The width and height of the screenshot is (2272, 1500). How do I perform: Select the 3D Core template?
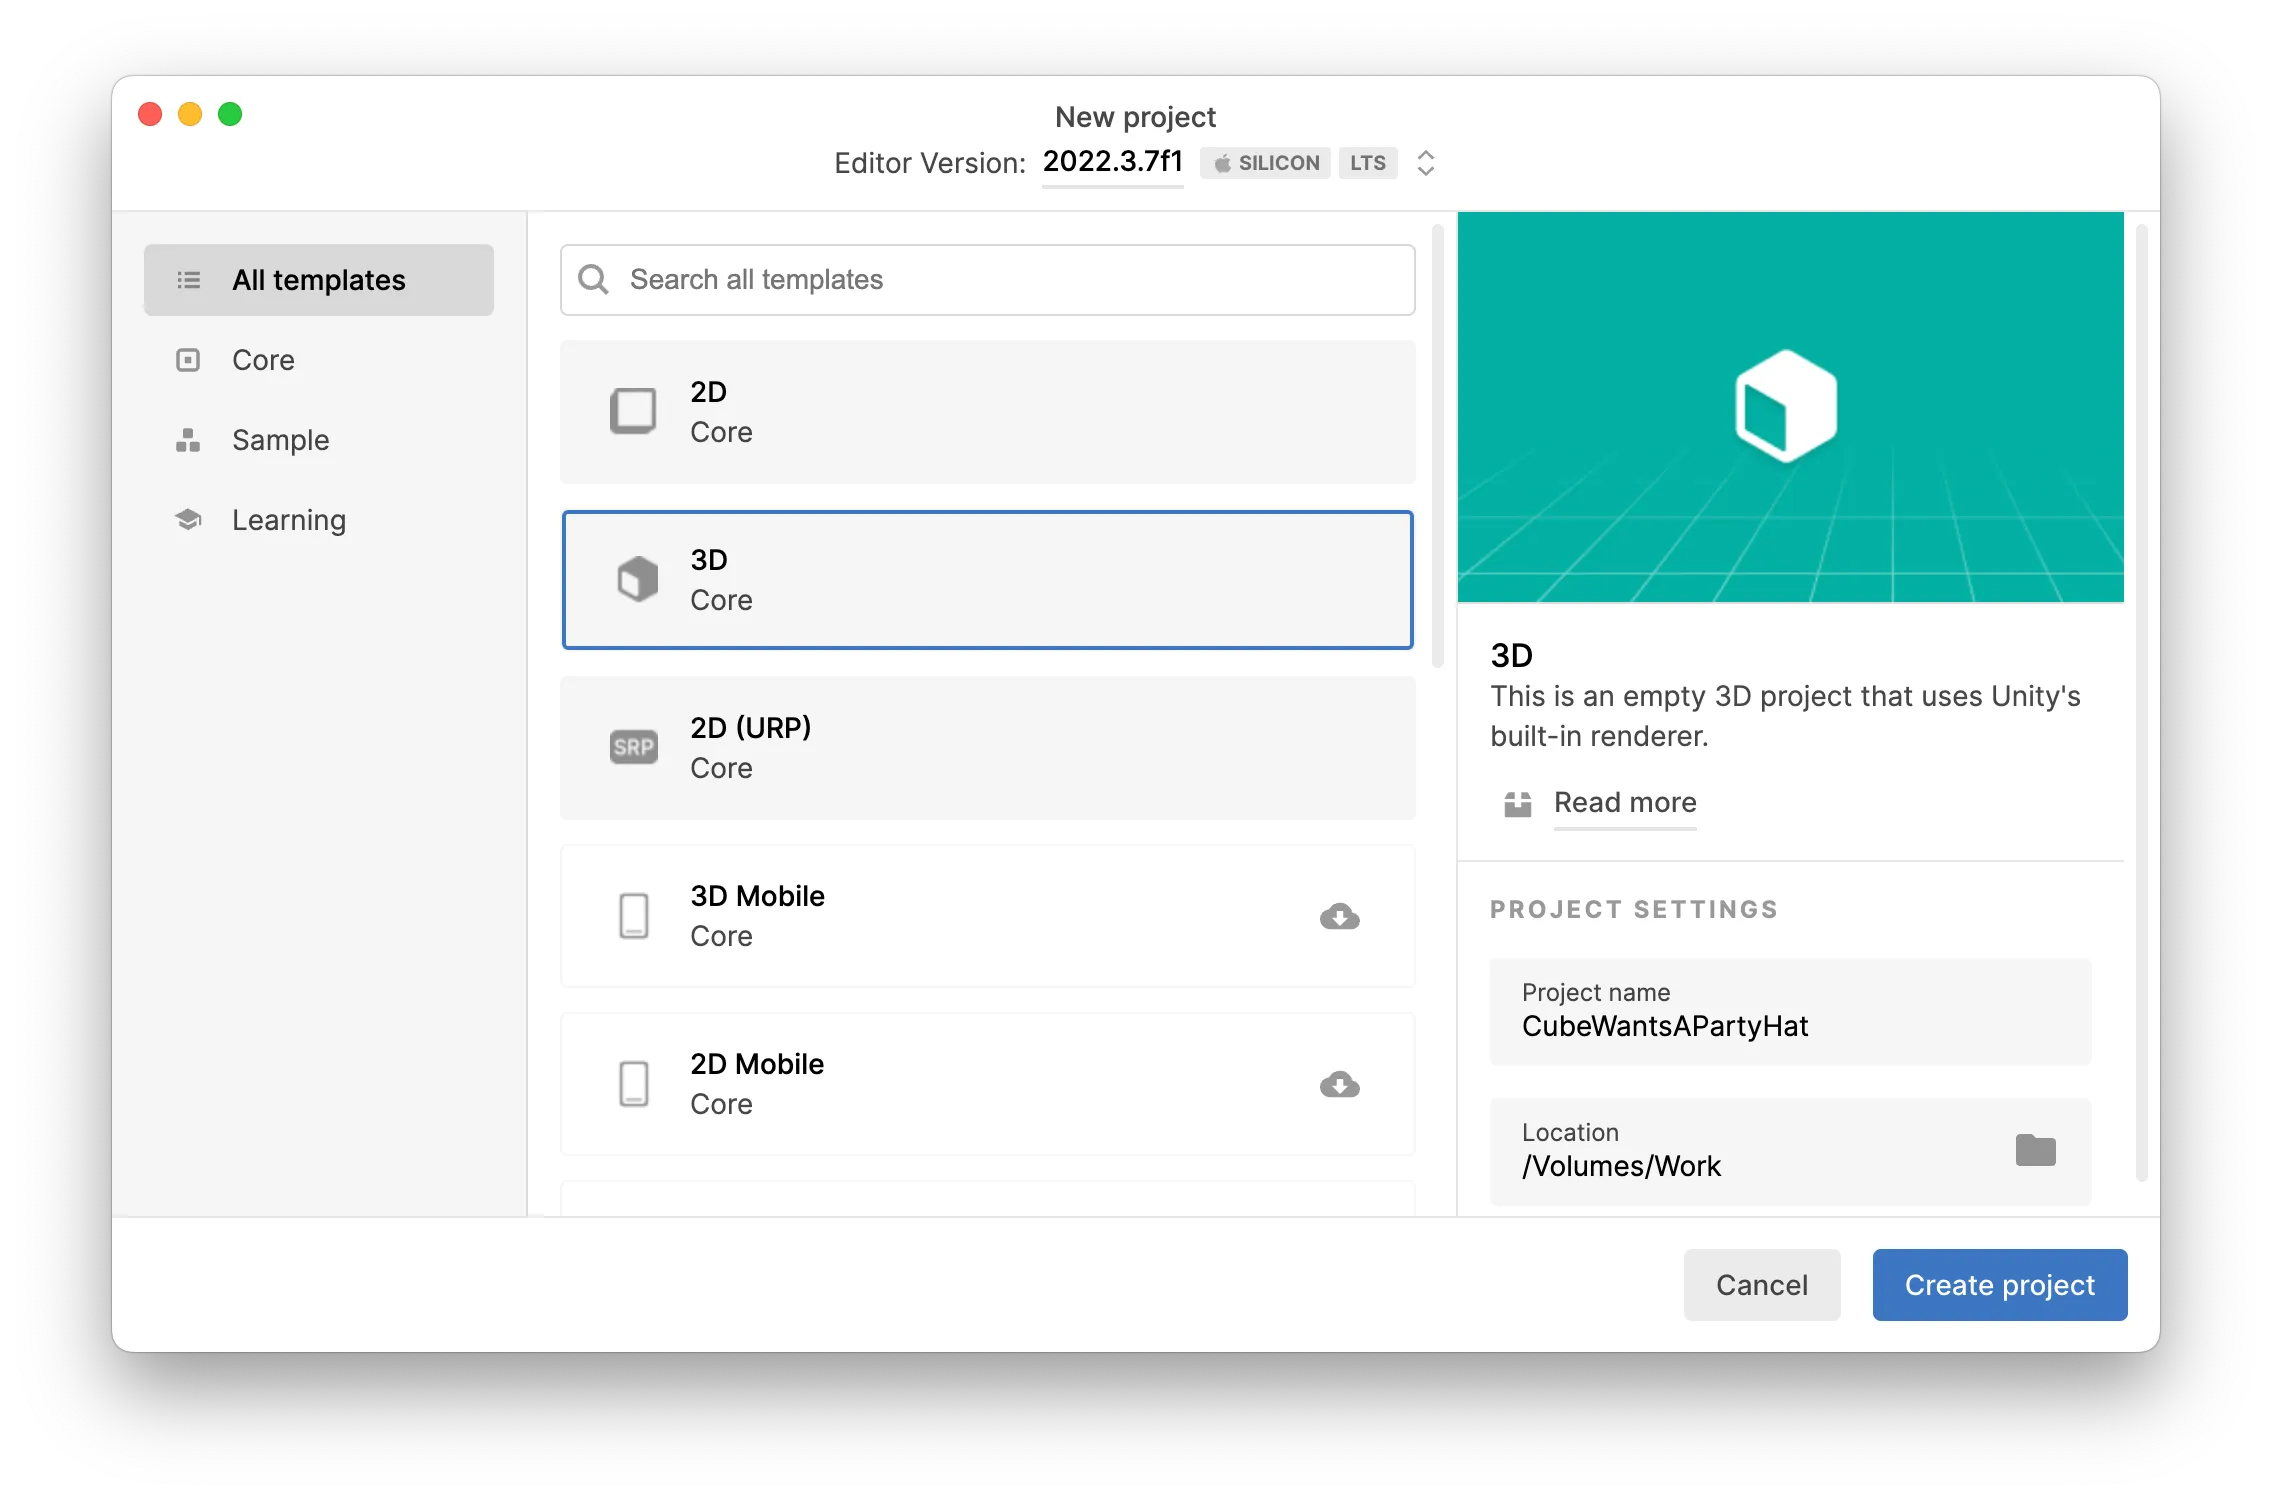point(987,580)
